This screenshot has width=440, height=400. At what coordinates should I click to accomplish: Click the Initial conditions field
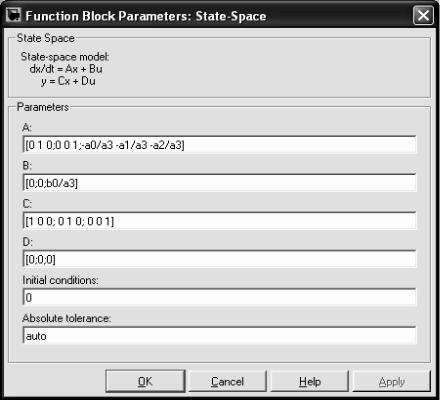219,297
